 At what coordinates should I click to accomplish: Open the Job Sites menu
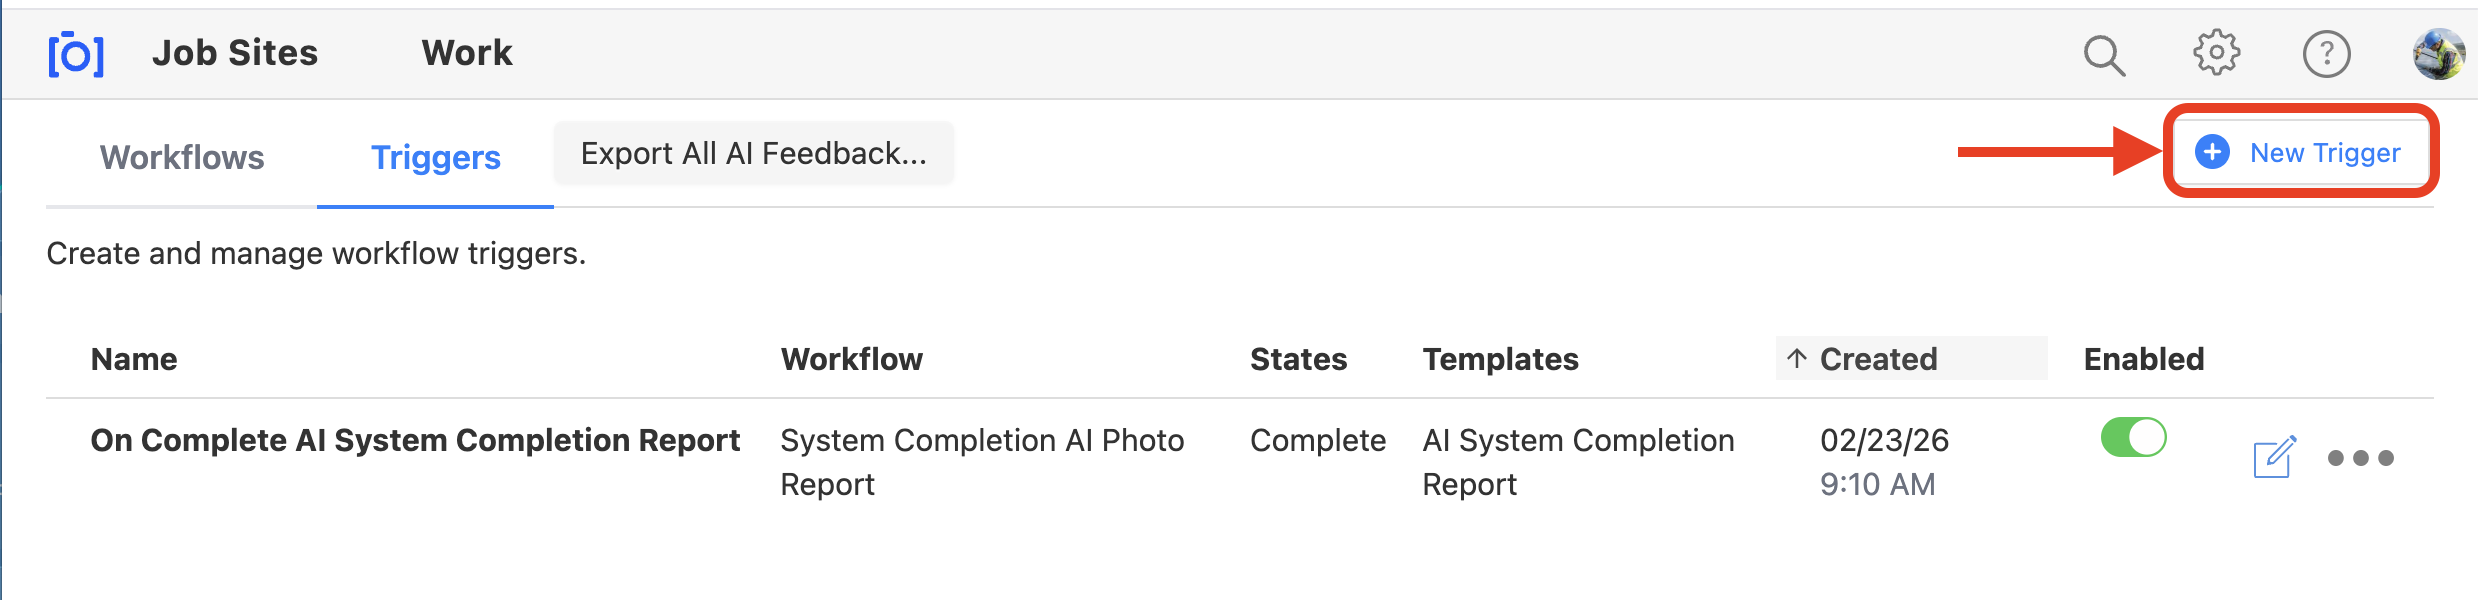coord(235,53)
